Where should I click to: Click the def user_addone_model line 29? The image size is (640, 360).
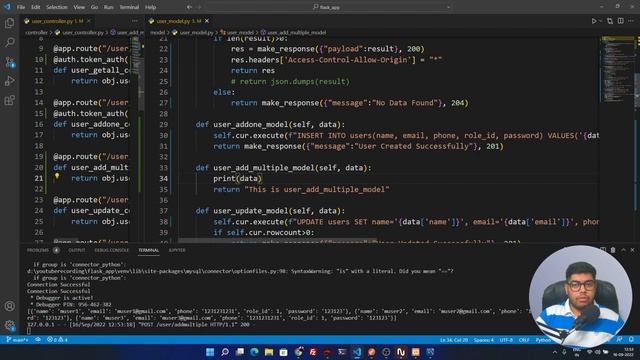pos(270,124)
